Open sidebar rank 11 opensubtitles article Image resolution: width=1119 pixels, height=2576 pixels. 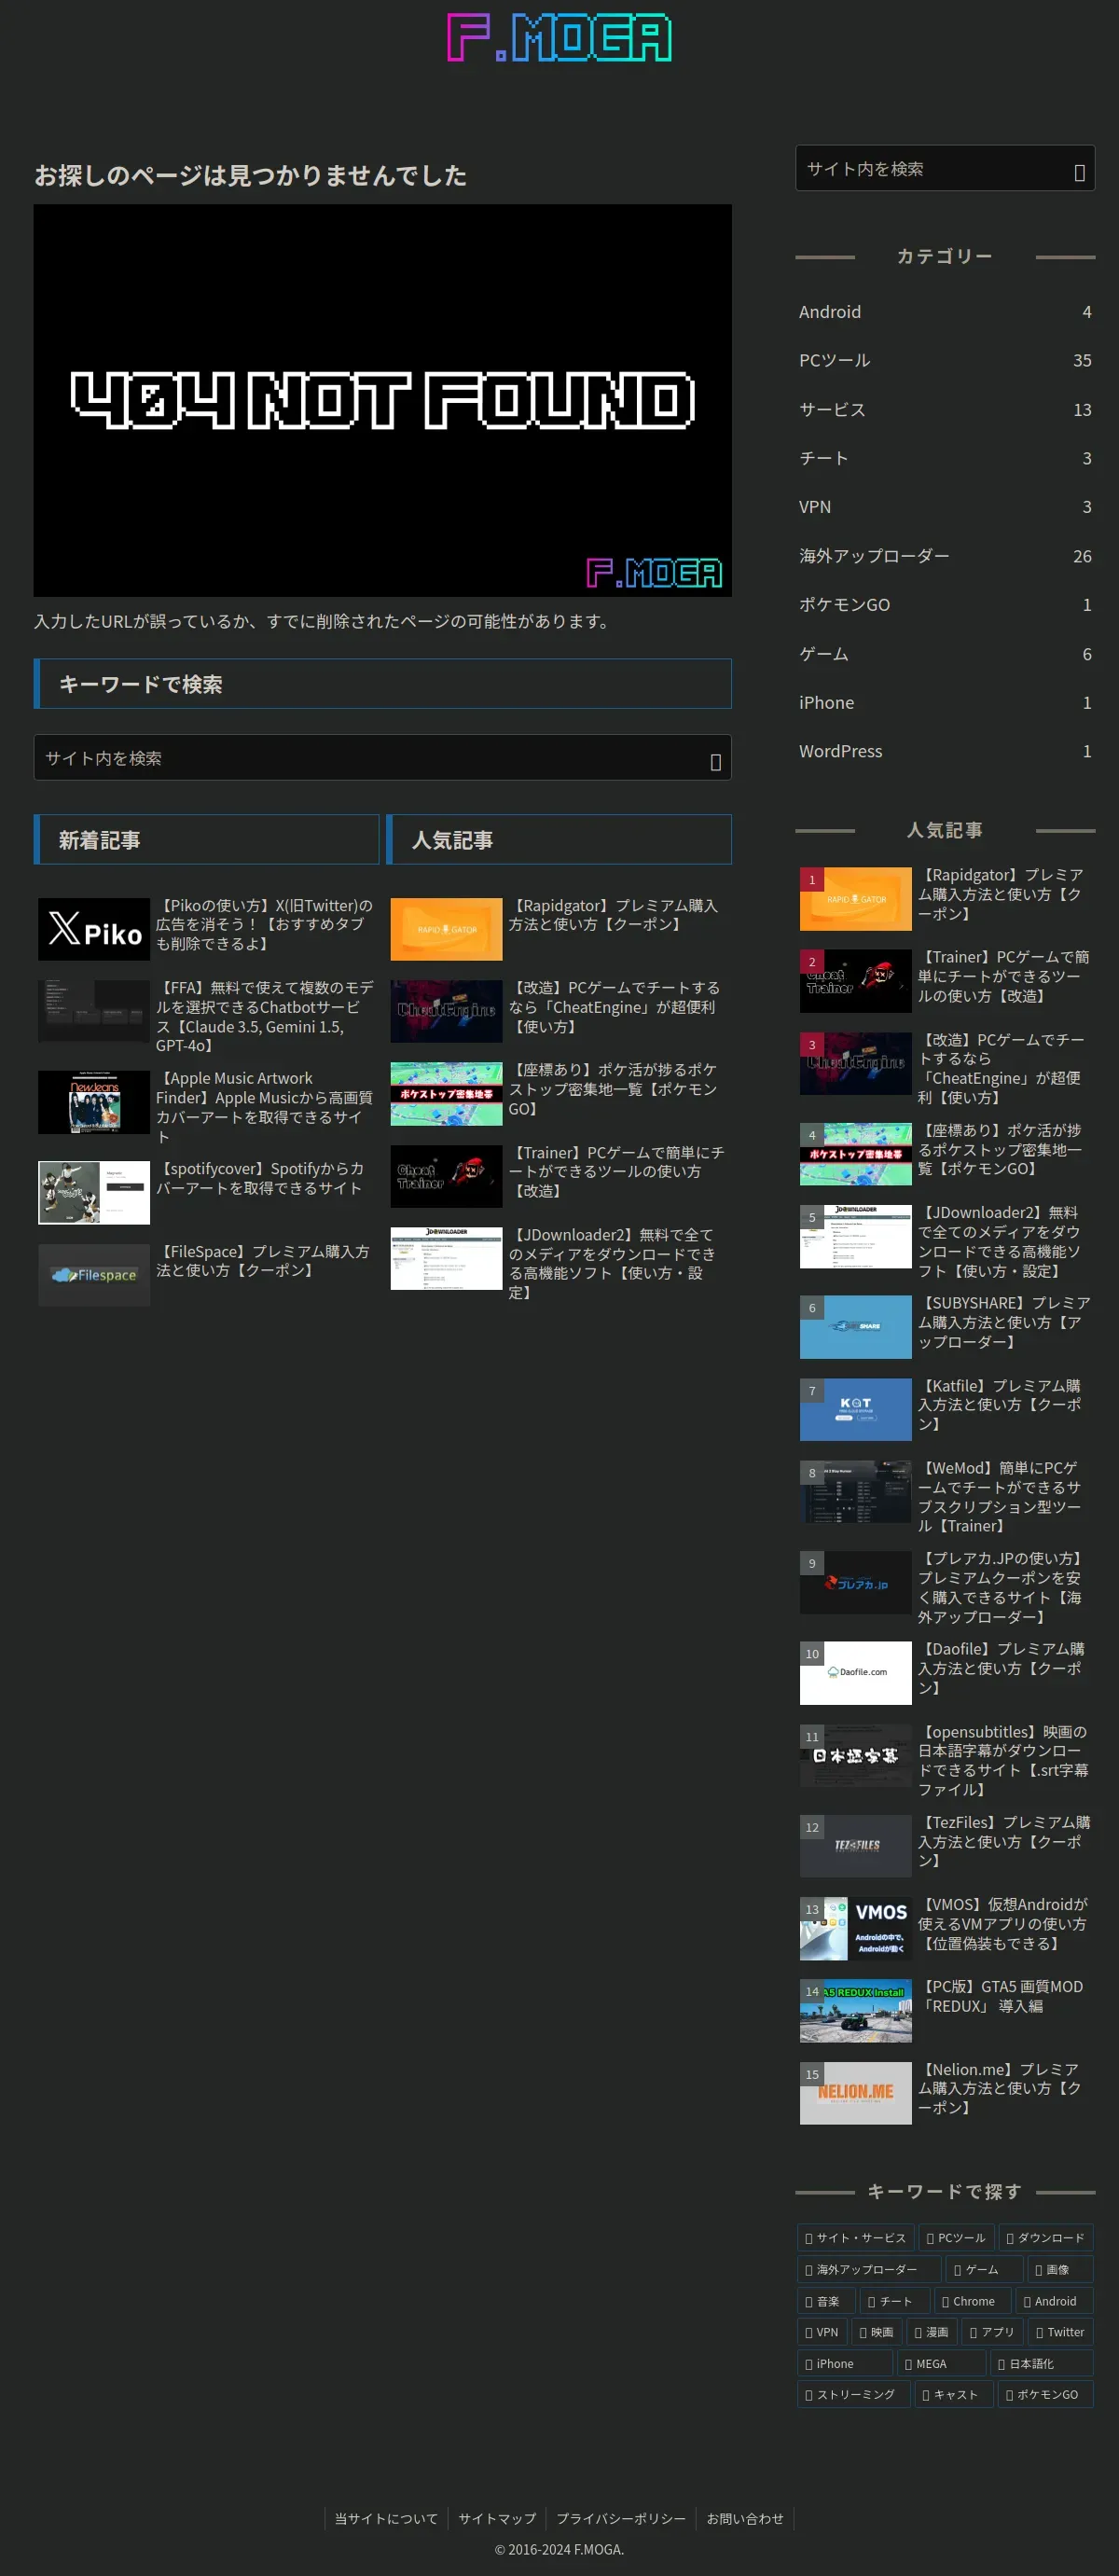click(x=945, y=1760)
